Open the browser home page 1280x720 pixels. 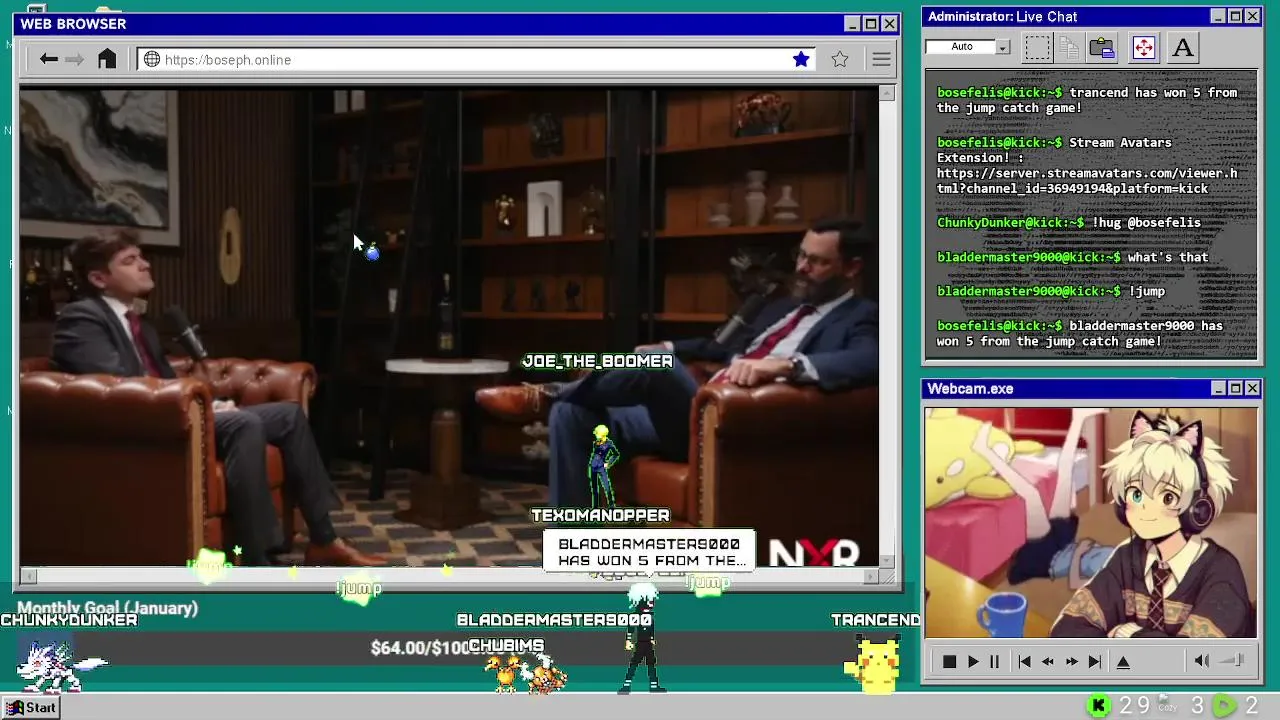click(x=107, y=59)
